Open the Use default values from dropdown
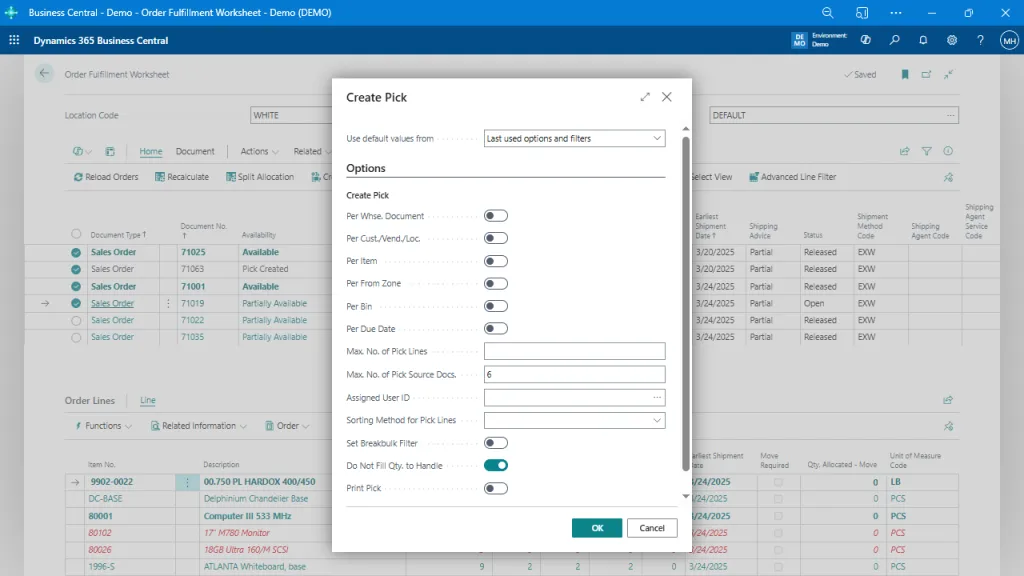The width and height of the screenshot is (1024, 576). (x=655, y=138)
